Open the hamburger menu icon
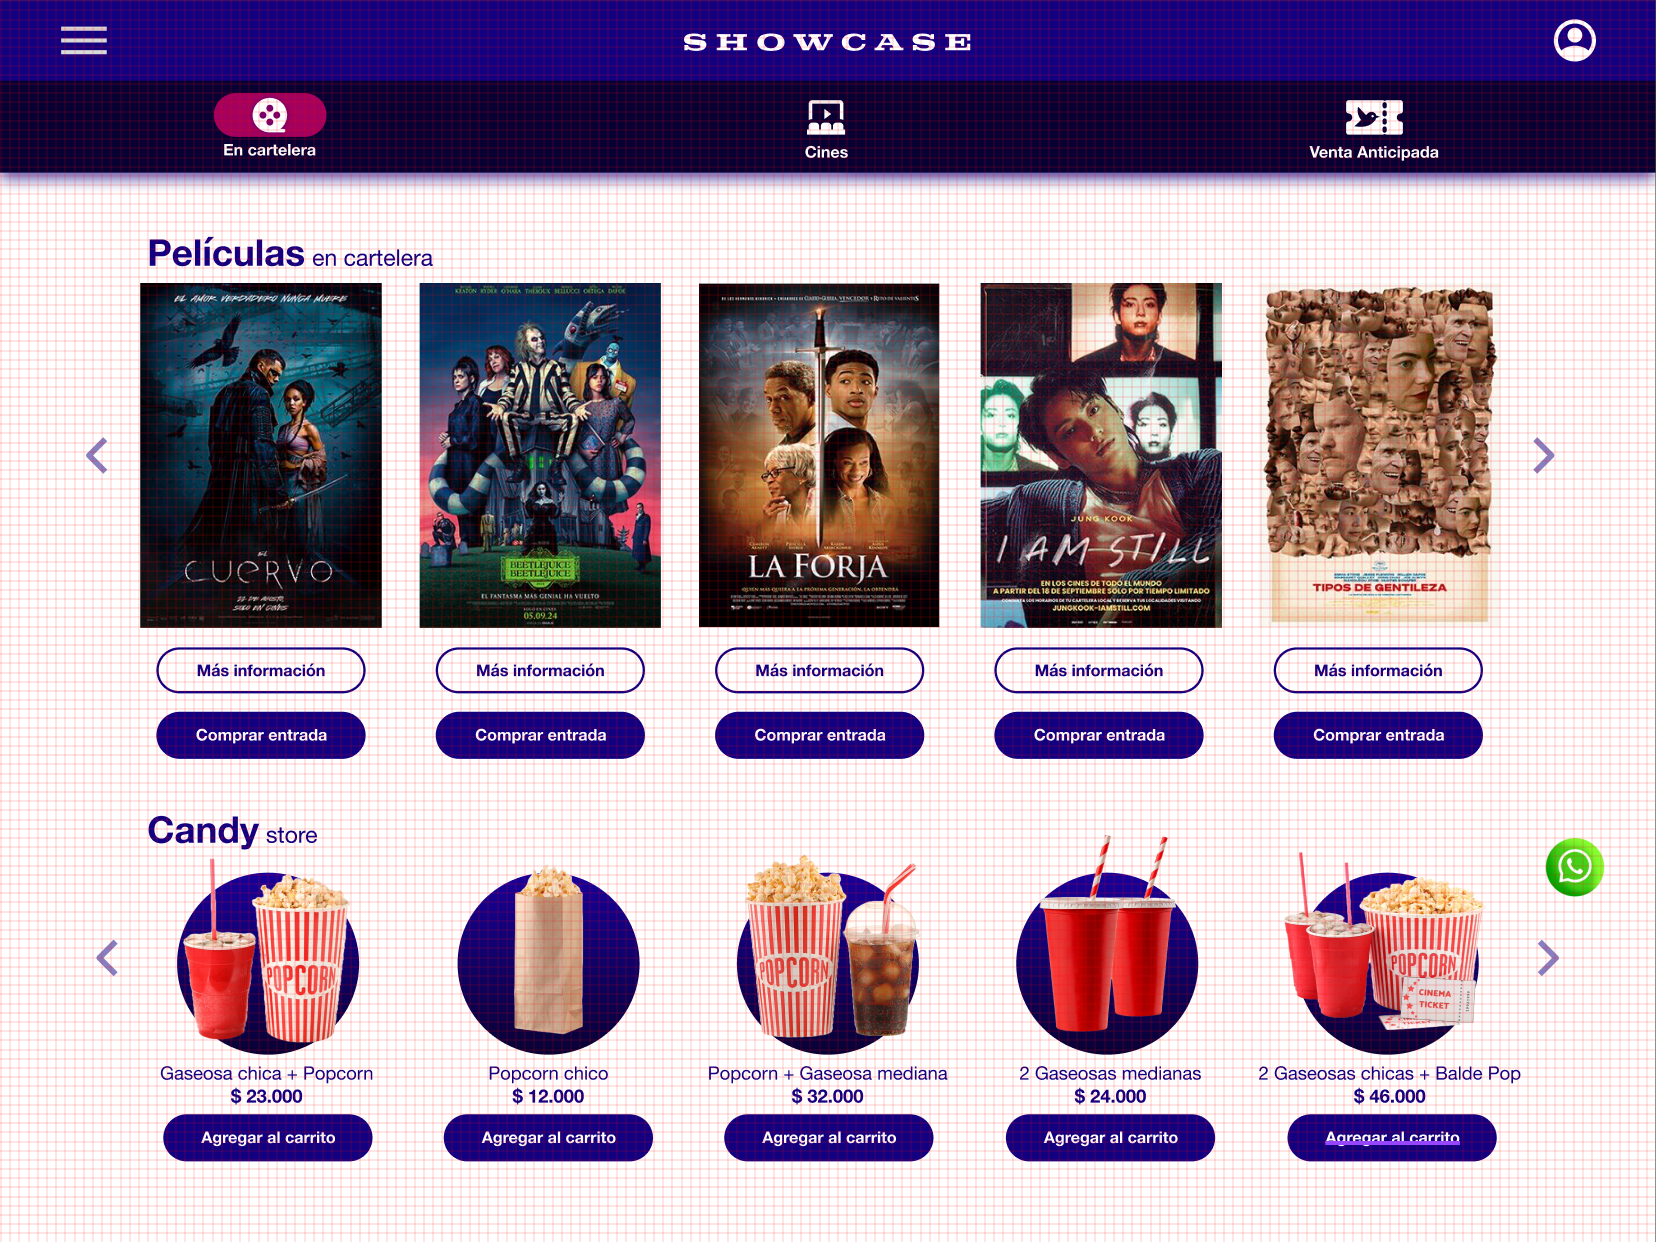This screenshot has height=1242, width=1656. (84, 40)
